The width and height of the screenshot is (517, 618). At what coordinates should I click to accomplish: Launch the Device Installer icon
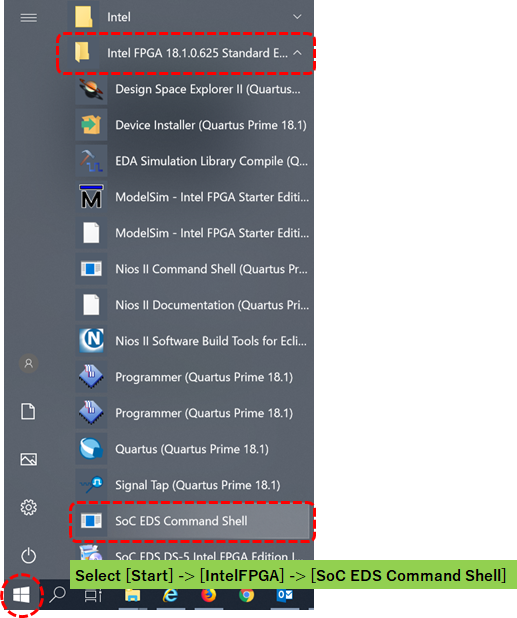[91, 125]
